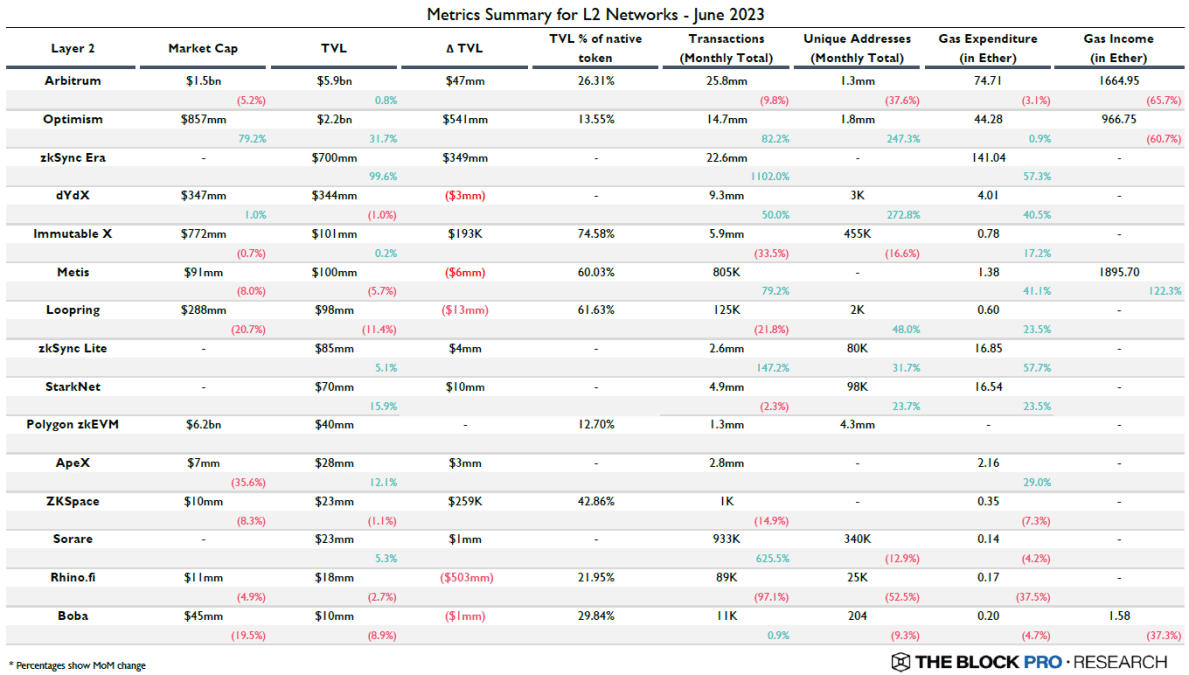Screen dimensions: 1189x675
Task: Click the Unique Addresses column header
Action: click(x=857, y=48)
